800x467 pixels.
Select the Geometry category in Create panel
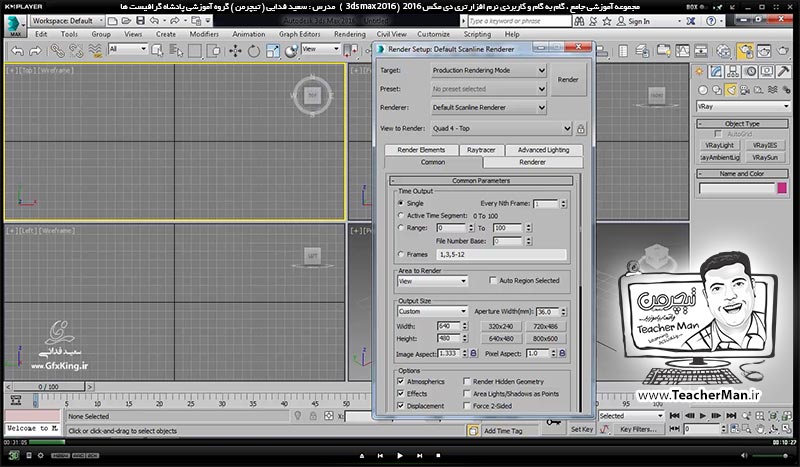(x=703, y=90)
